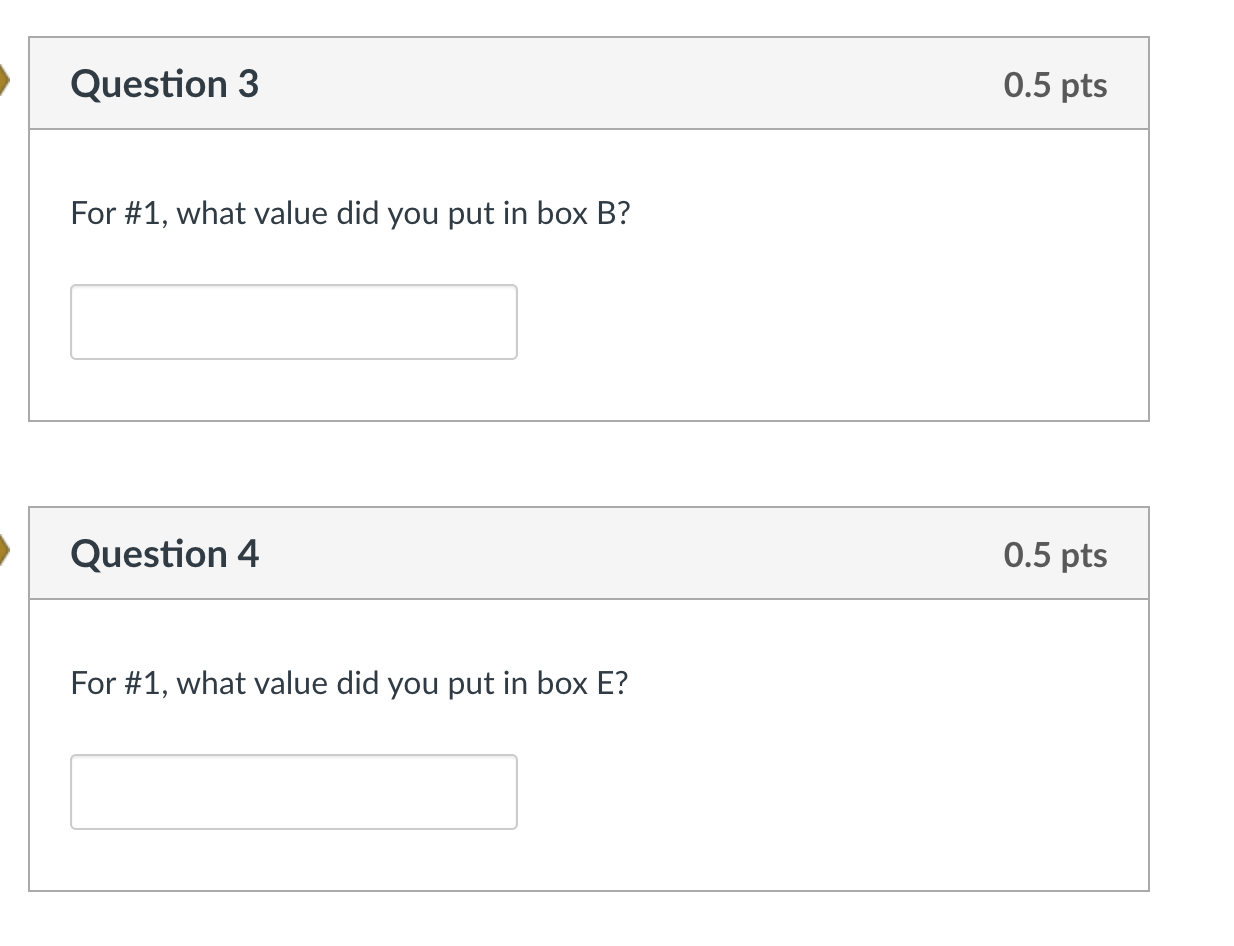This screenshot has width=1234, height=946.
Task: Click the Question 3 title text
Action: (x=164, y=85)
